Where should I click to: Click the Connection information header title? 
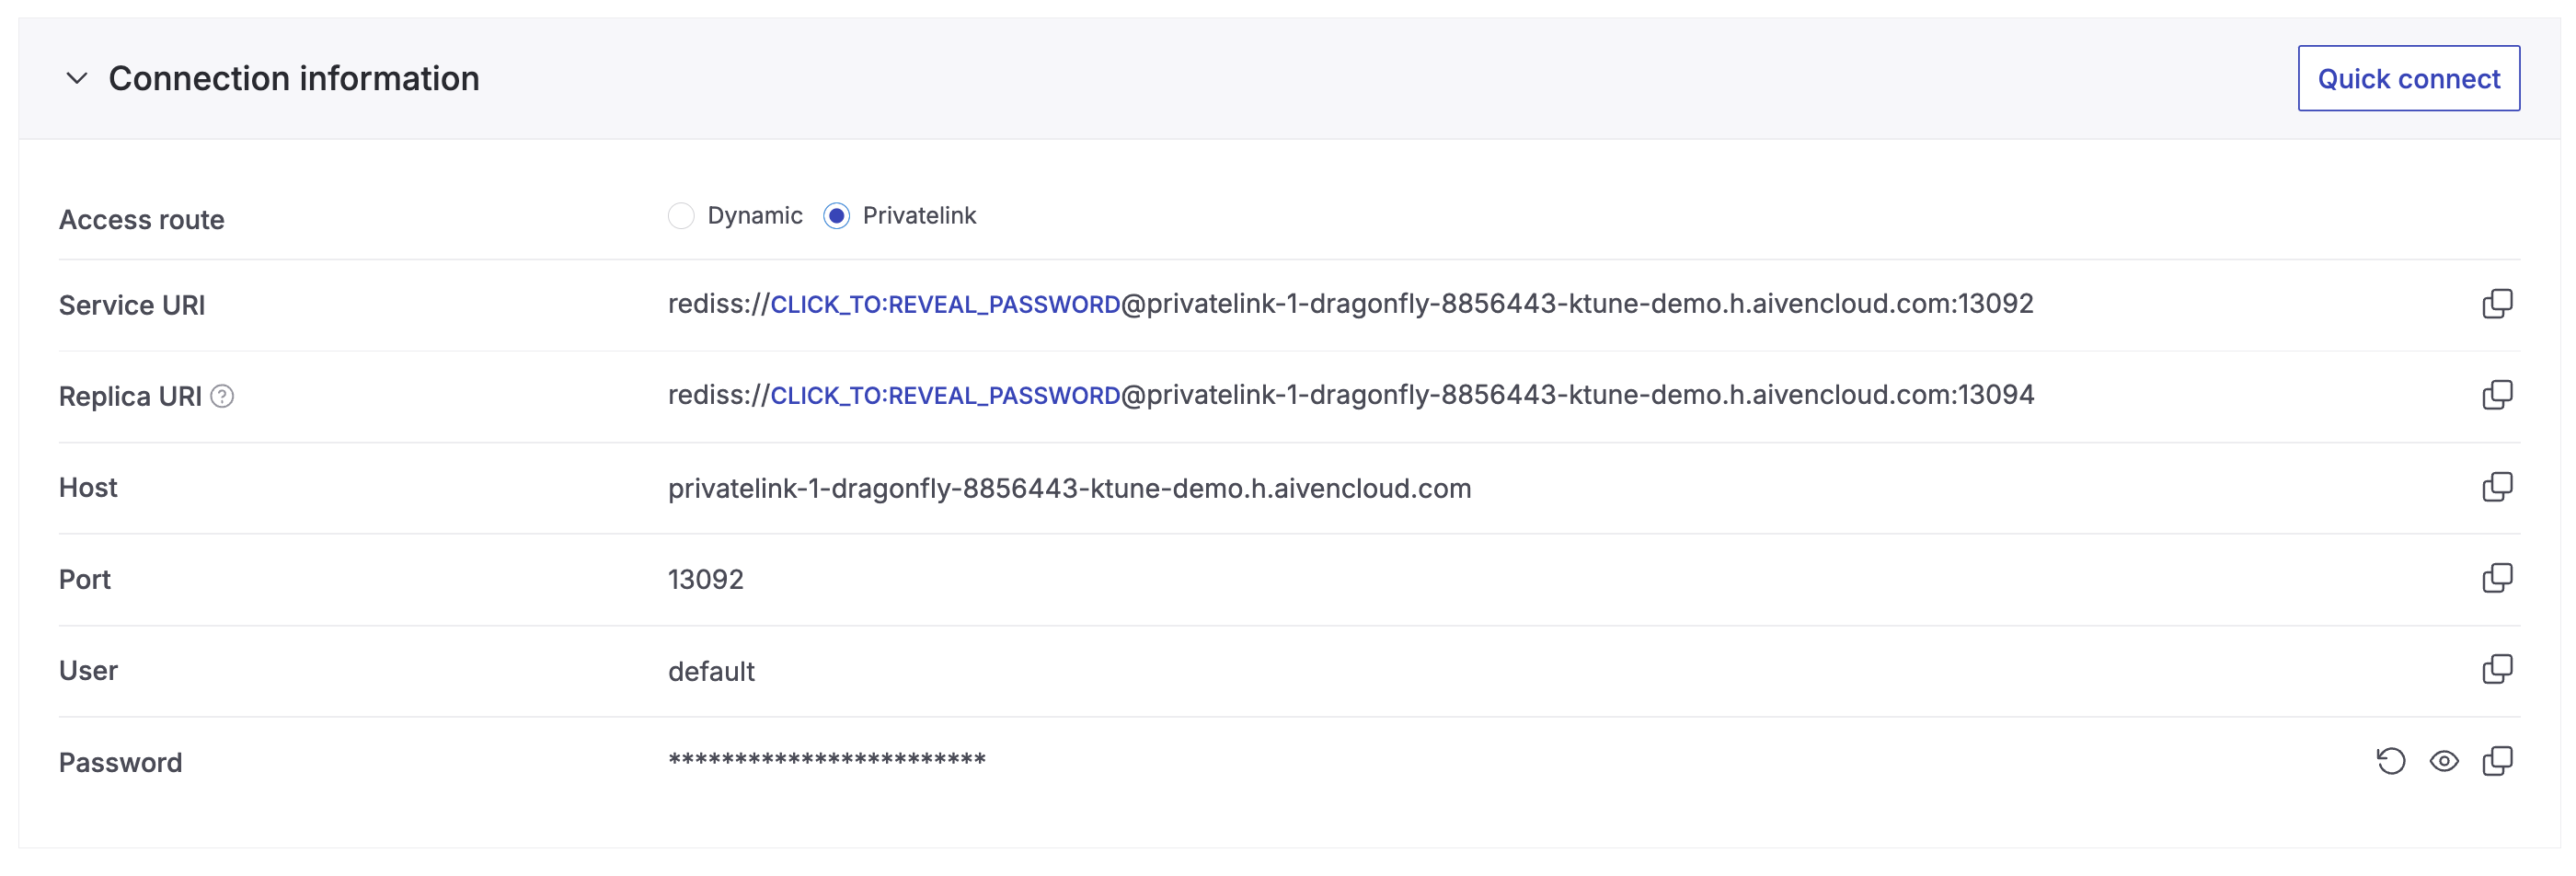(x=294, y=77)
